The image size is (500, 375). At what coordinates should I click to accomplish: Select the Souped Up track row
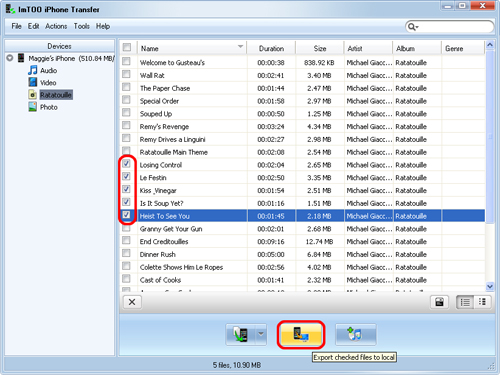tap(302, 114)
